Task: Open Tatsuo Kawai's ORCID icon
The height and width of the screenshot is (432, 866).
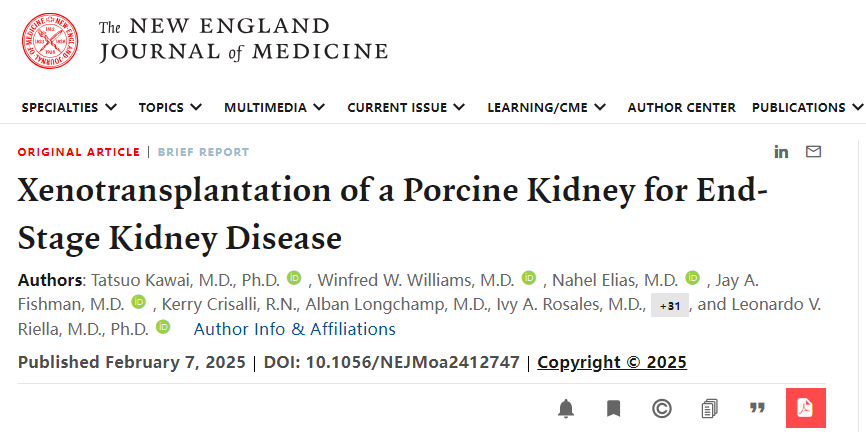Action: click(294, 278)
